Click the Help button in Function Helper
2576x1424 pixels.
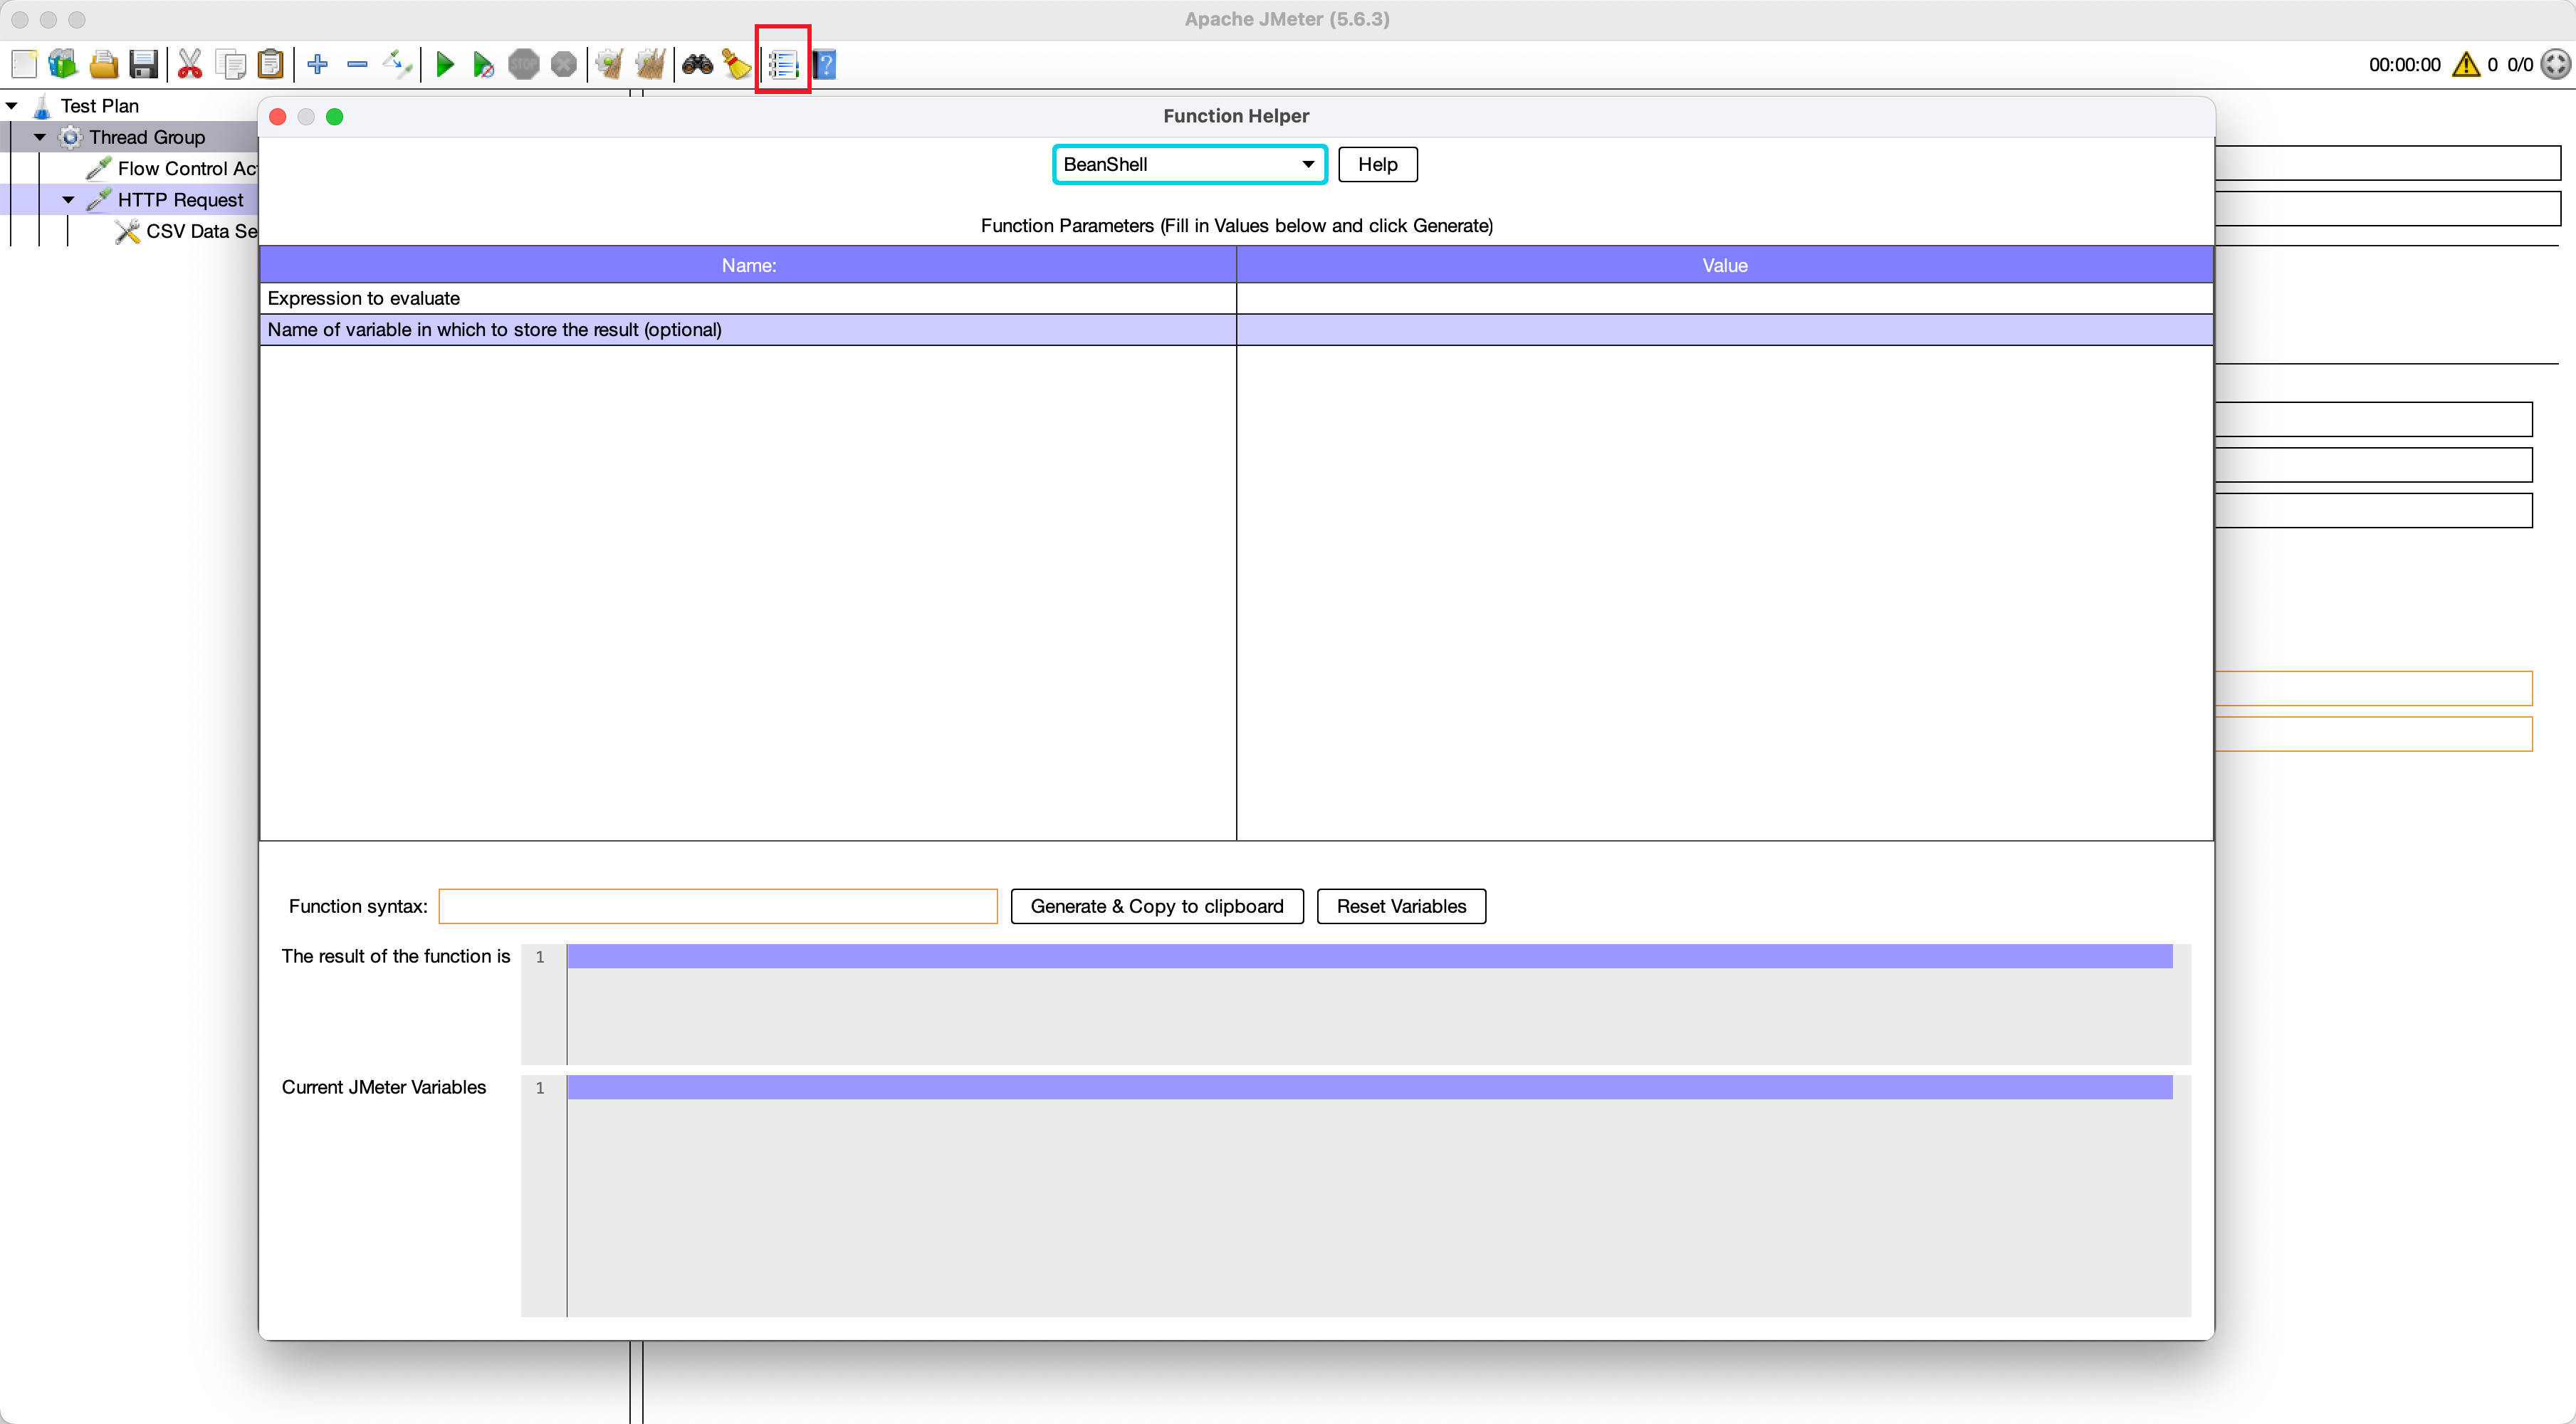1377,164
